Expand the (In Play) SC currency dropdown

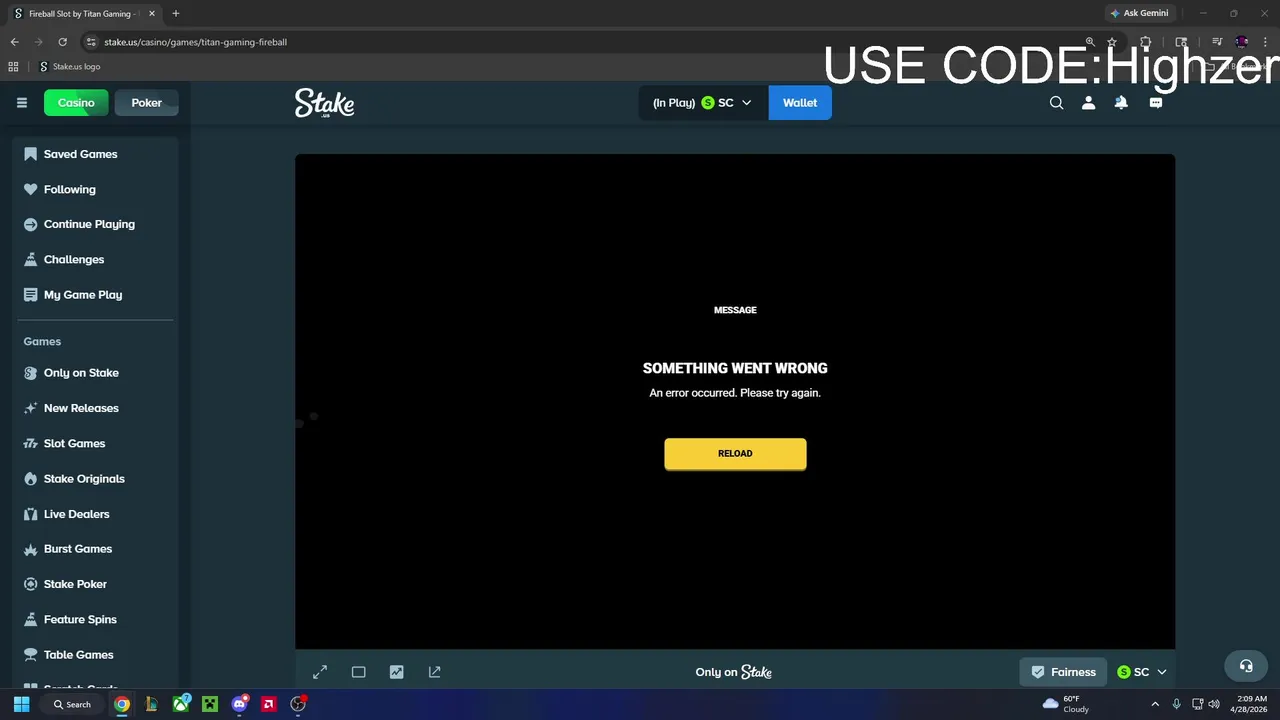coord(702,103)
